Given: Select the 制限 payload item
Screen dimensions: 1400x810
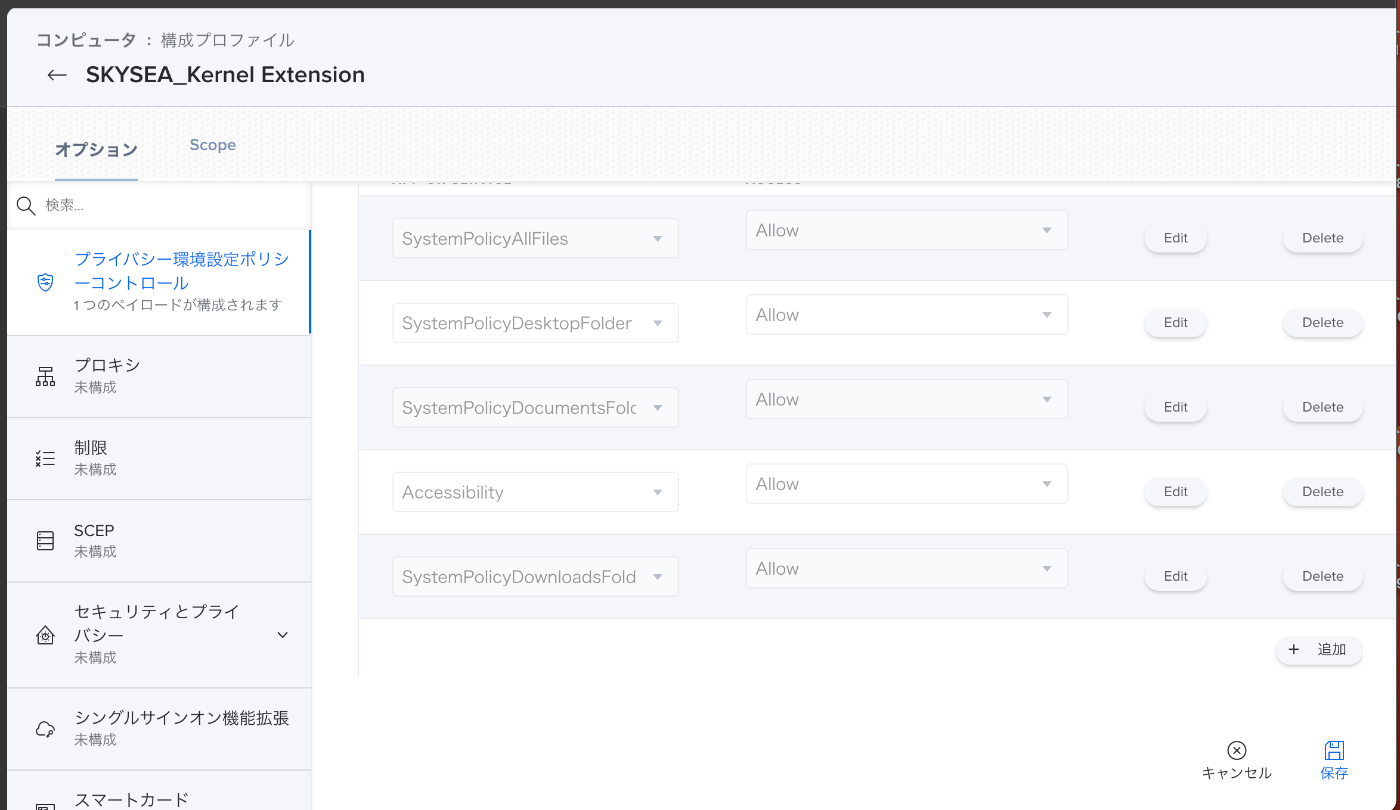Looking at the screenshot, I should click(159, 458).
